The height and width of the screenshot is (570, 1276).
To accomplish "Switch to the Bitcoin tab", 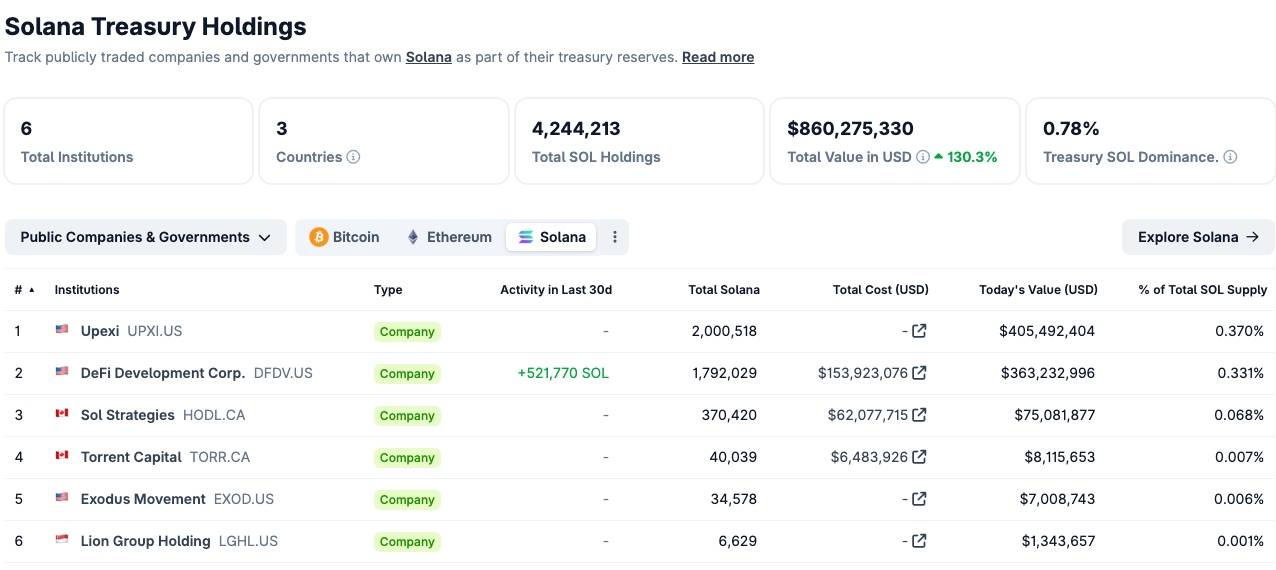I will click(x=345, y=237).
